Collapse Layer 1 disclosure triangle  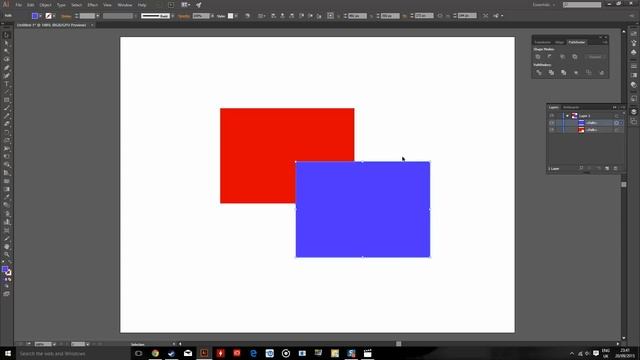[567, 116]
